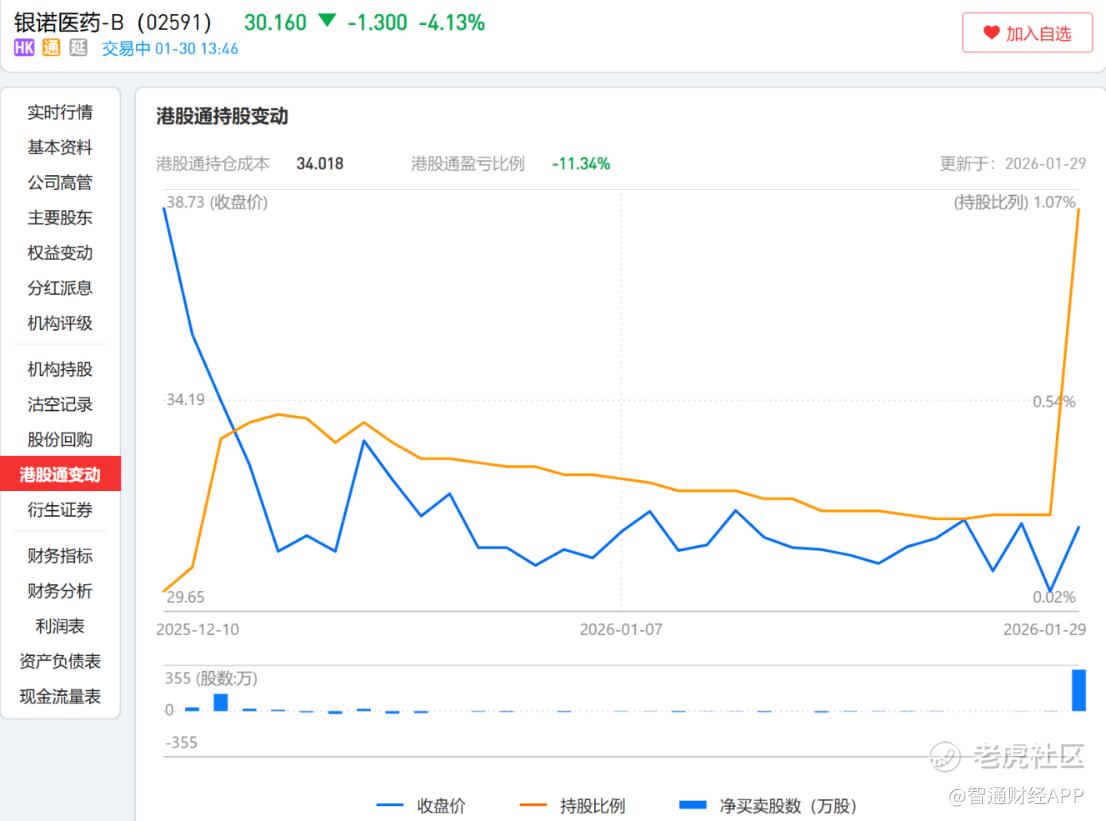Toggle the 收盘价 legend series
The image size is (1106, 821).
(x=421, y=805)
